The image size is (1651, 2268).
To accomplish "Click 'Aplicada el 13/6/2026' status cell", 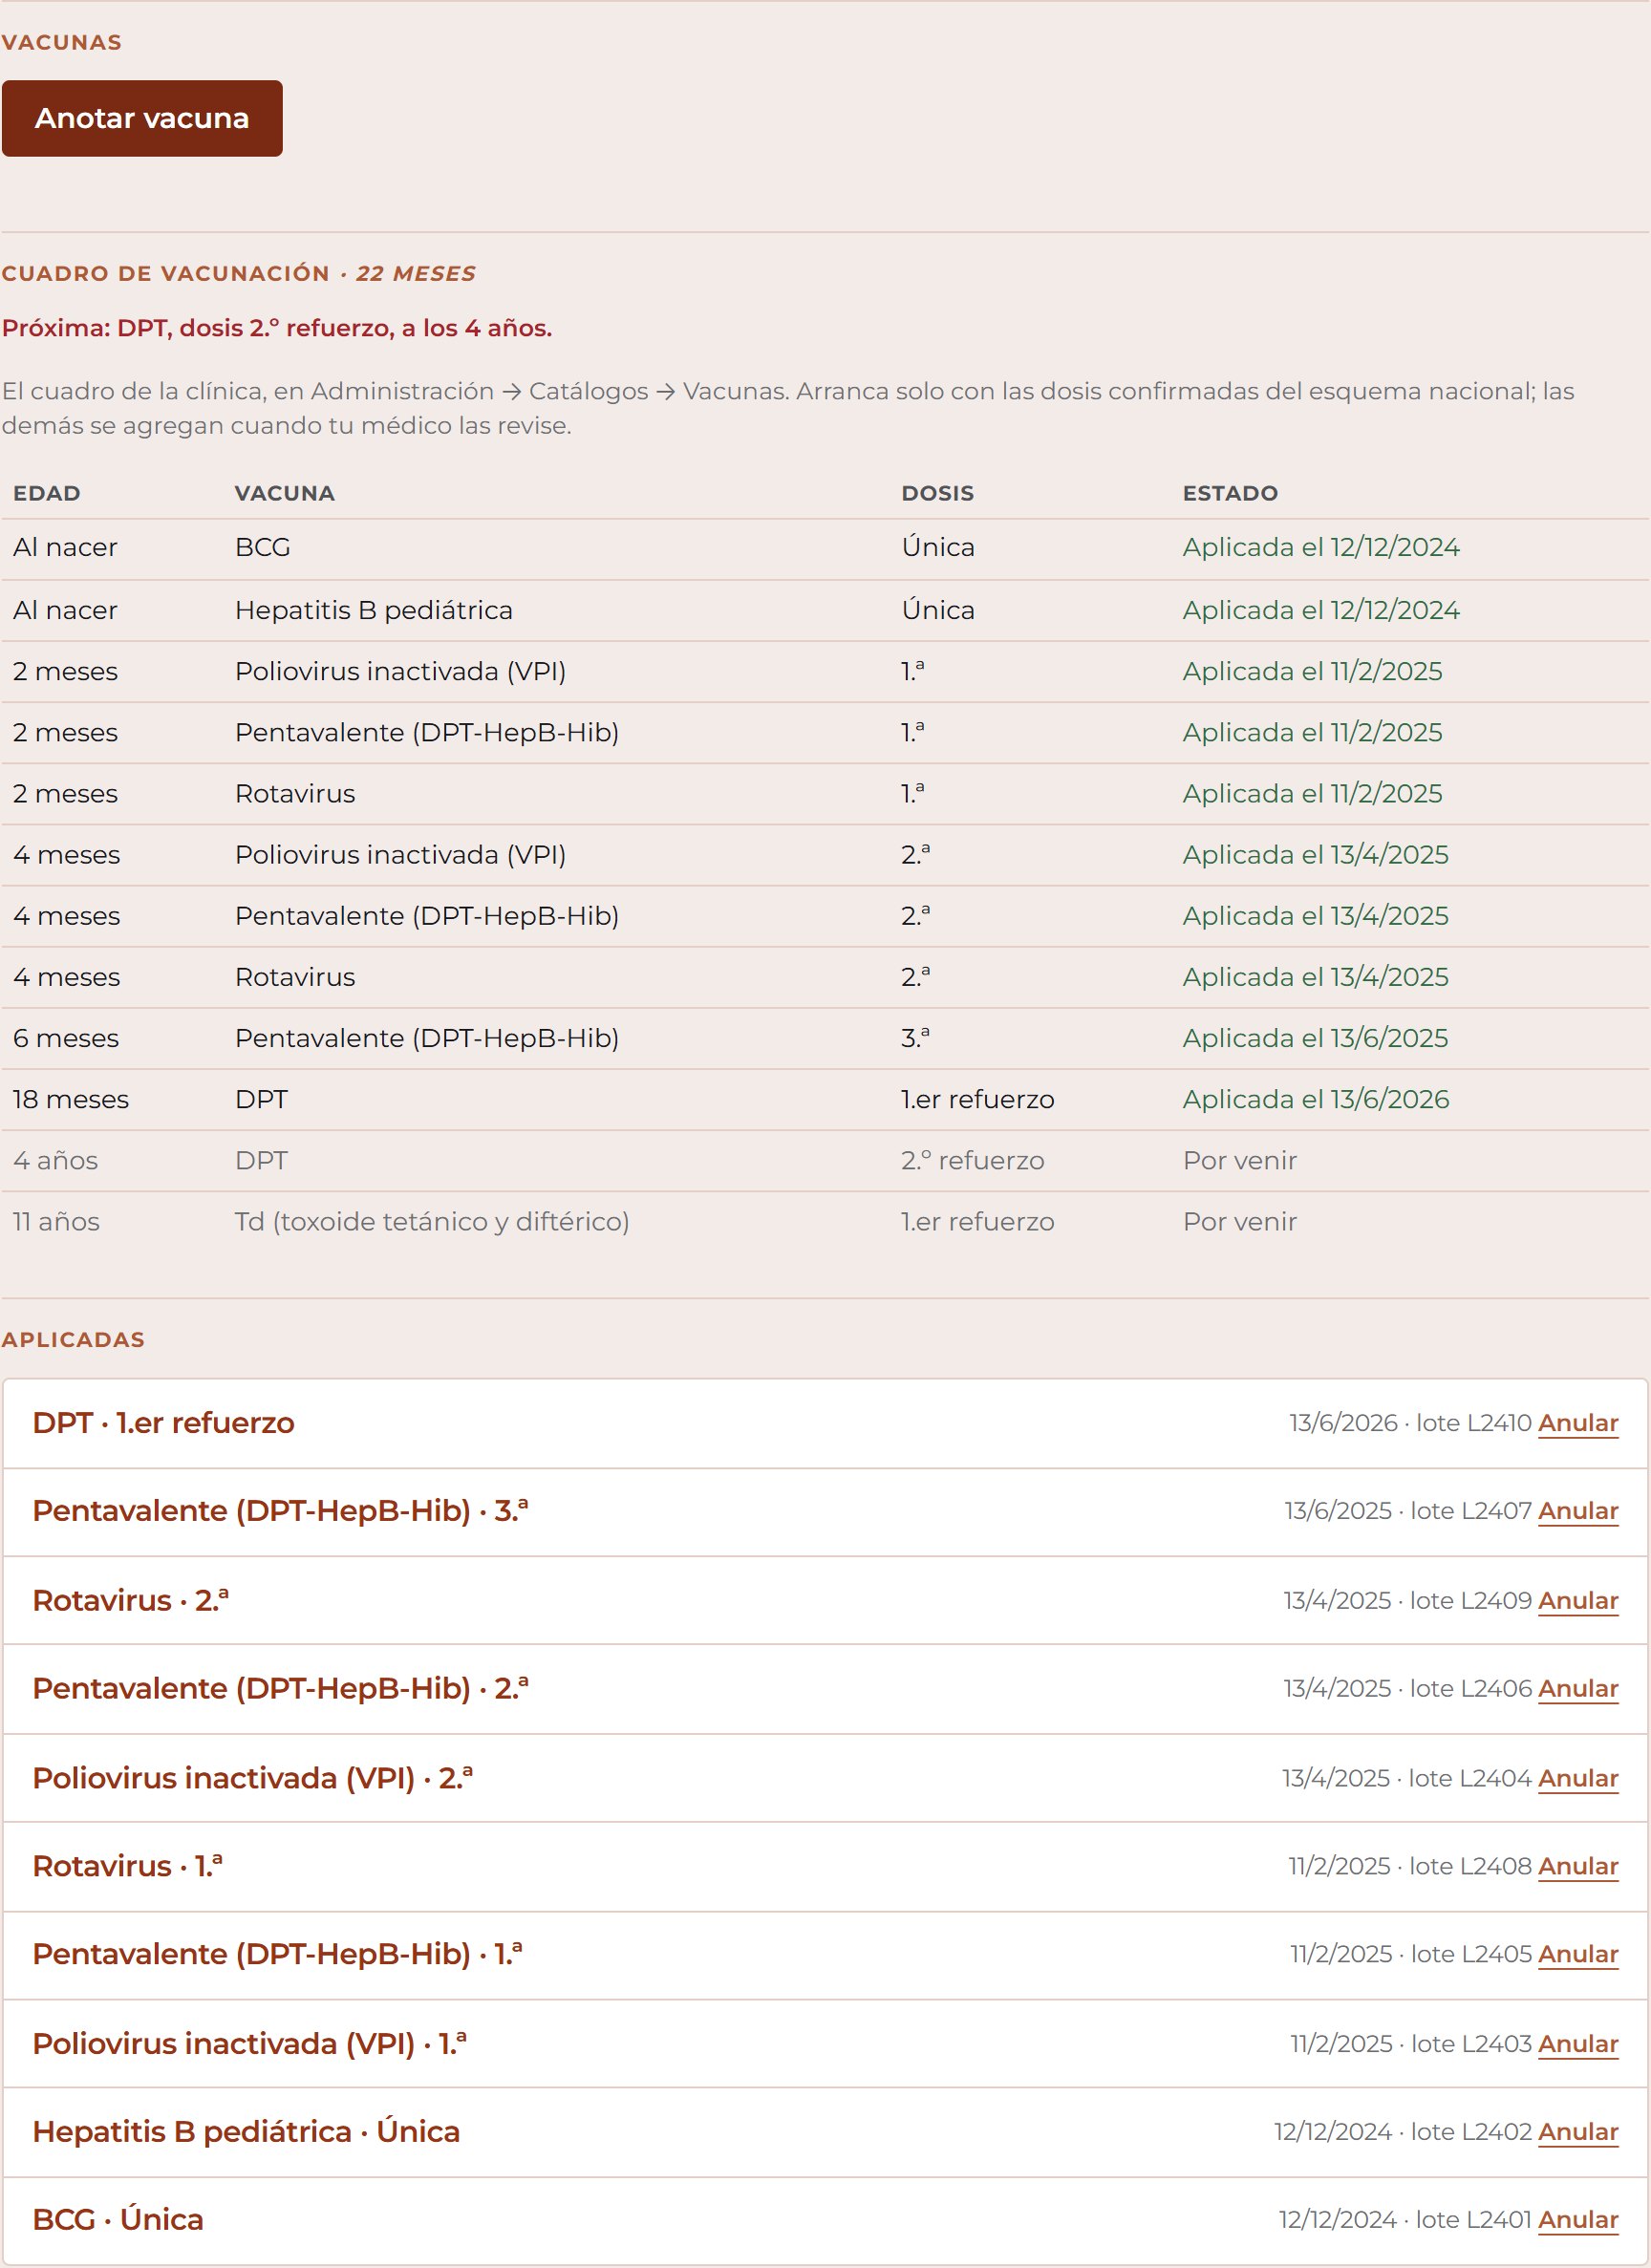I will coord(1316,1099).
